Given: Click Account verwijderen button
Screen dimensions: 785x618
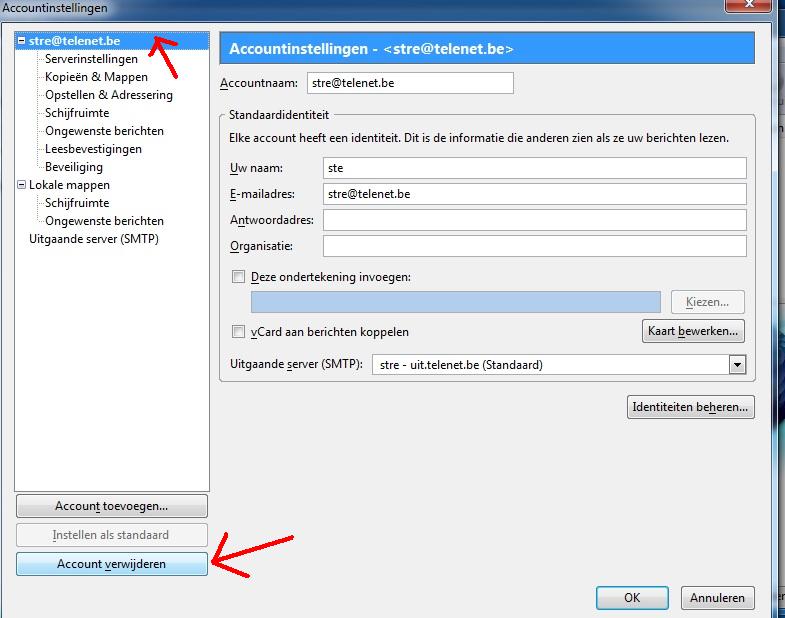Looking at the screenshot, I should click(x=112, y=564).
